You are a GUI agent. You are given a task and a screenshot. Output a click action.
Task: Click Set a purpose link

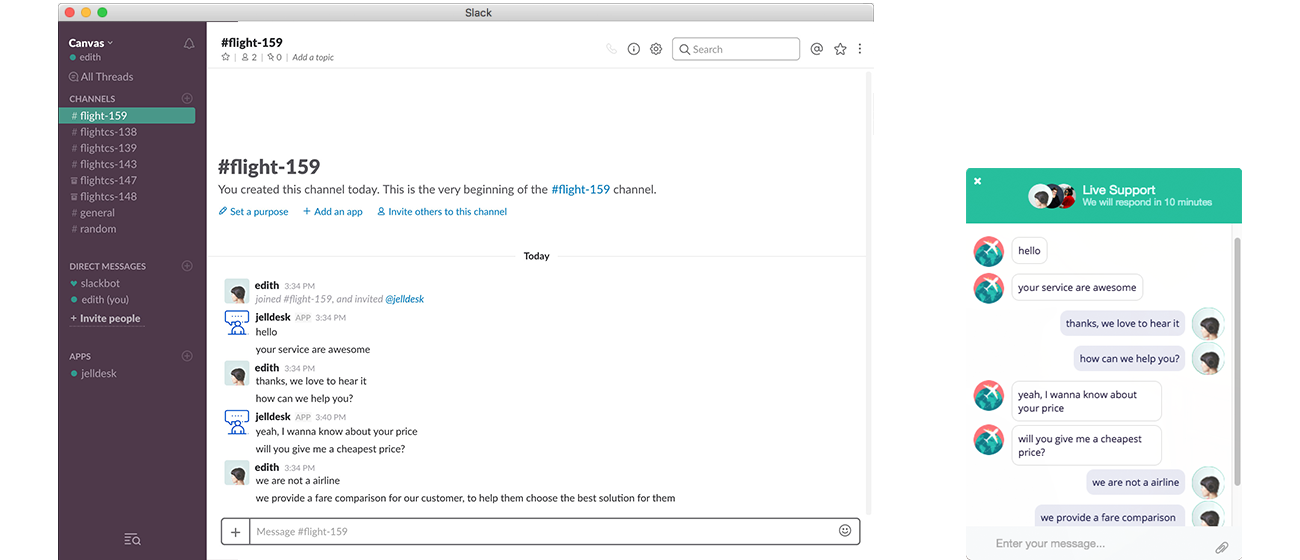254,212
